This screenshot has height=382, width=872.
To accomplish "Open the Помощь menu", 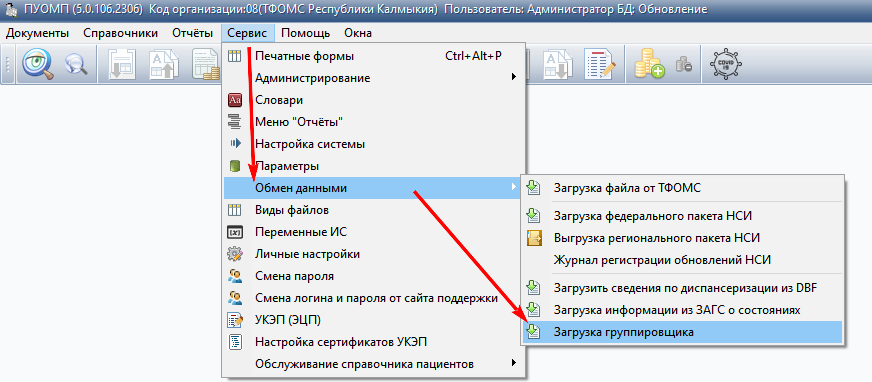I will pos(305,33).
